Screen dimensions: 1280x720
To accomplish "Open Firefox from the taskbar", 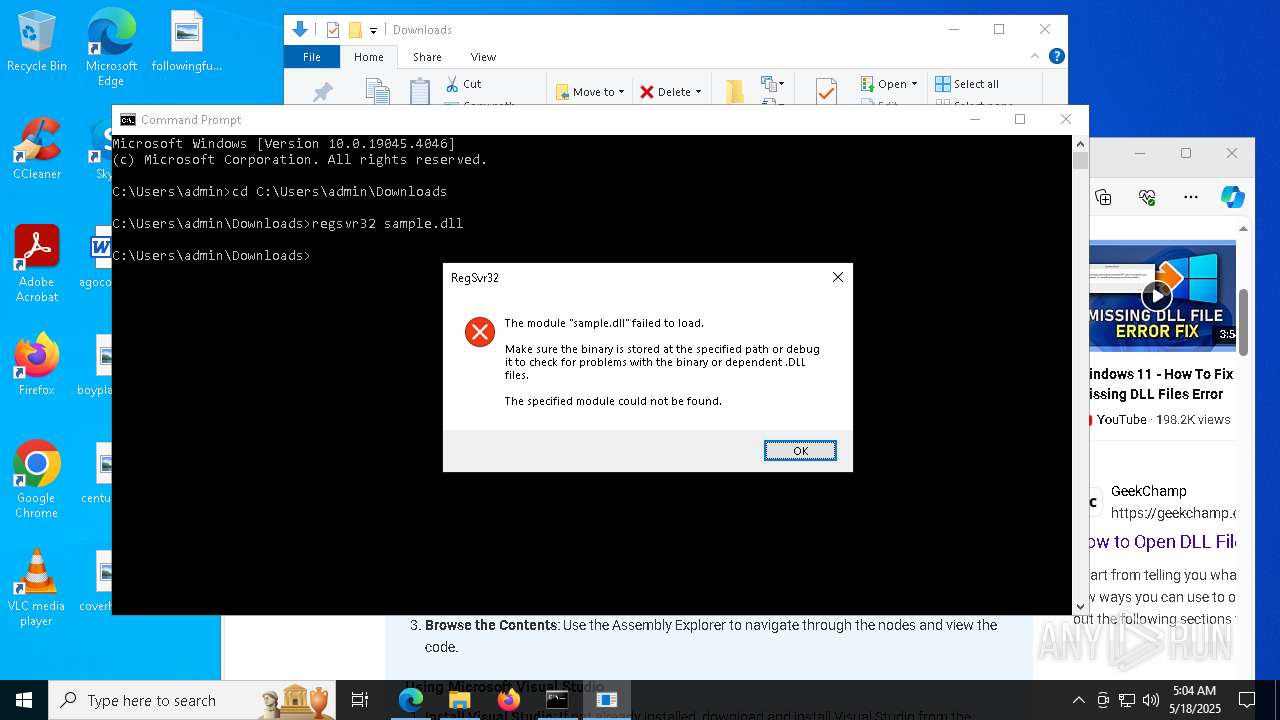I will point(509,700).
